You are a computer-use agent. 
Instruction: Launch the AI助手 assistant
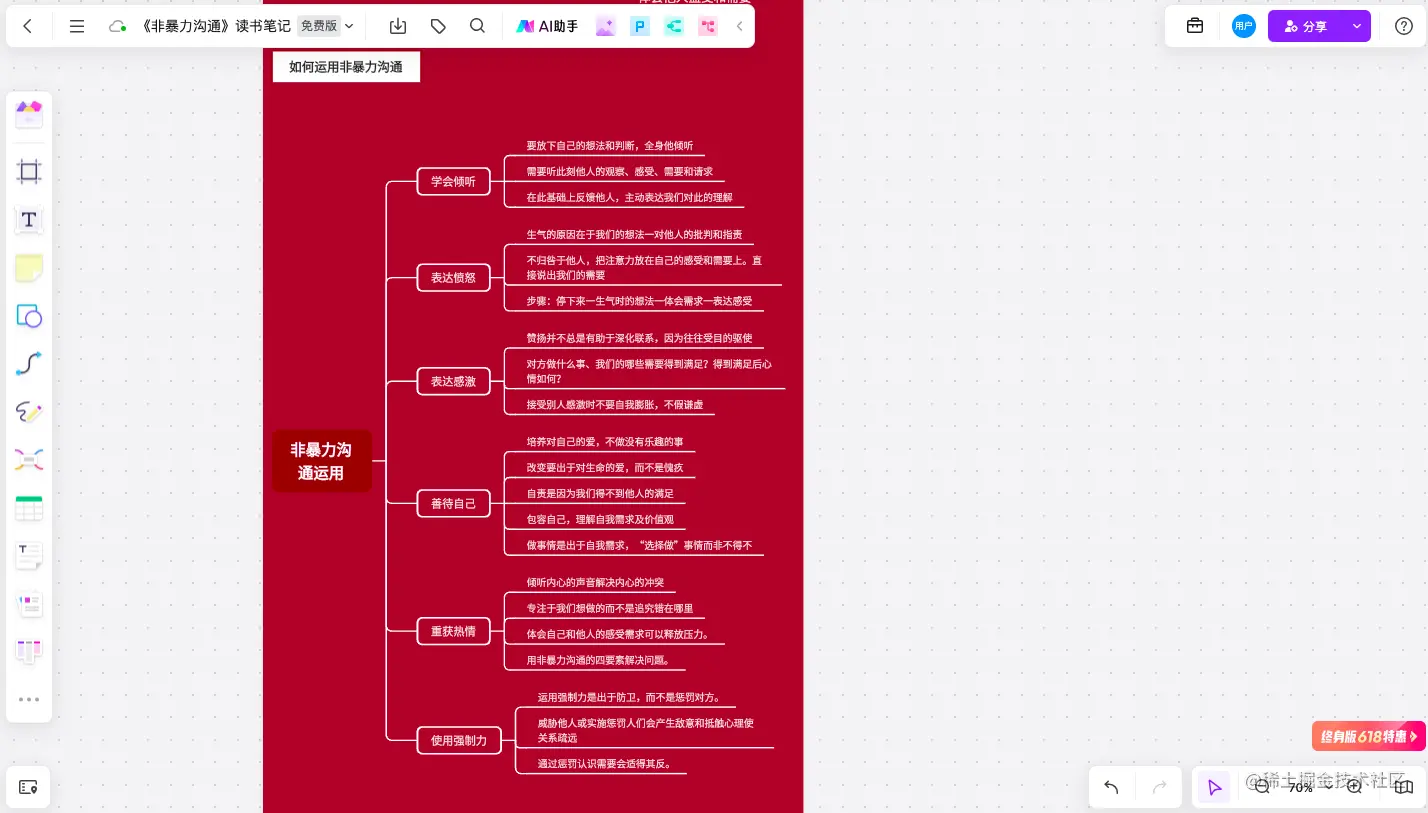tap(547, 26)
